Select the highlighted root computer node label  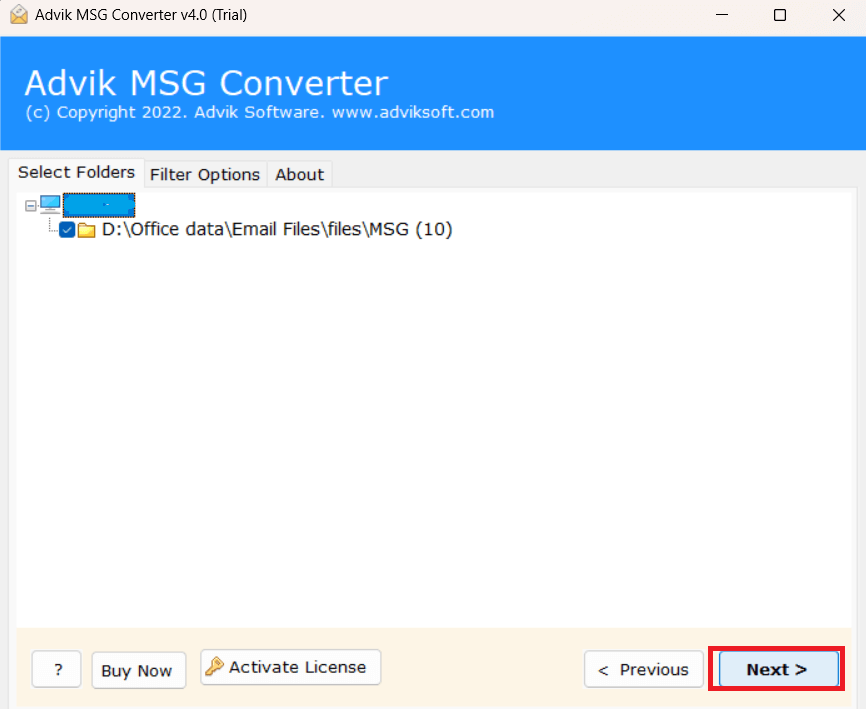point(99,205)
